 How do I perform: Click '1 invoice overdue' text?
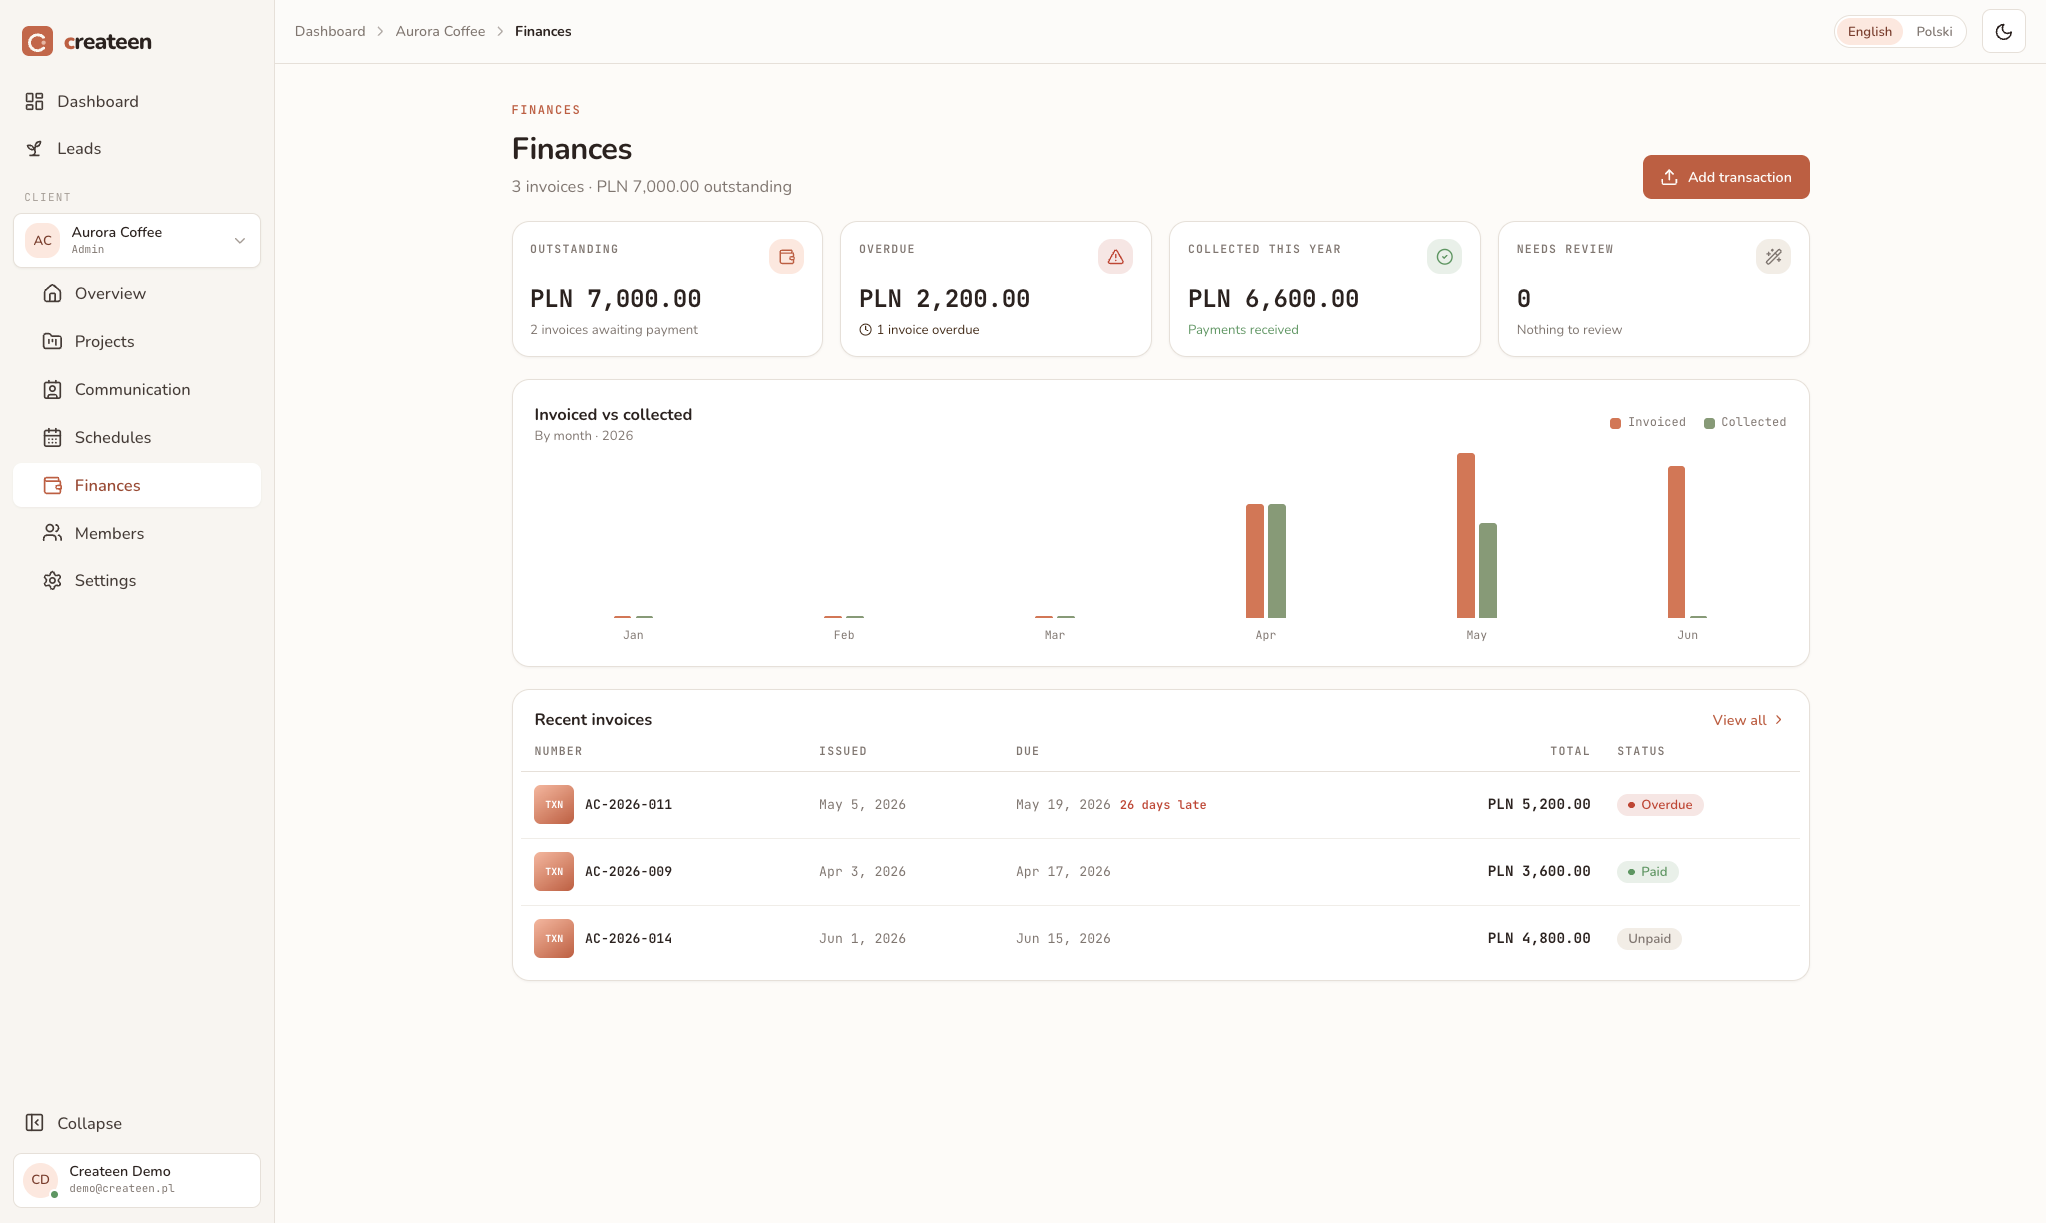[x=928, y=330]
